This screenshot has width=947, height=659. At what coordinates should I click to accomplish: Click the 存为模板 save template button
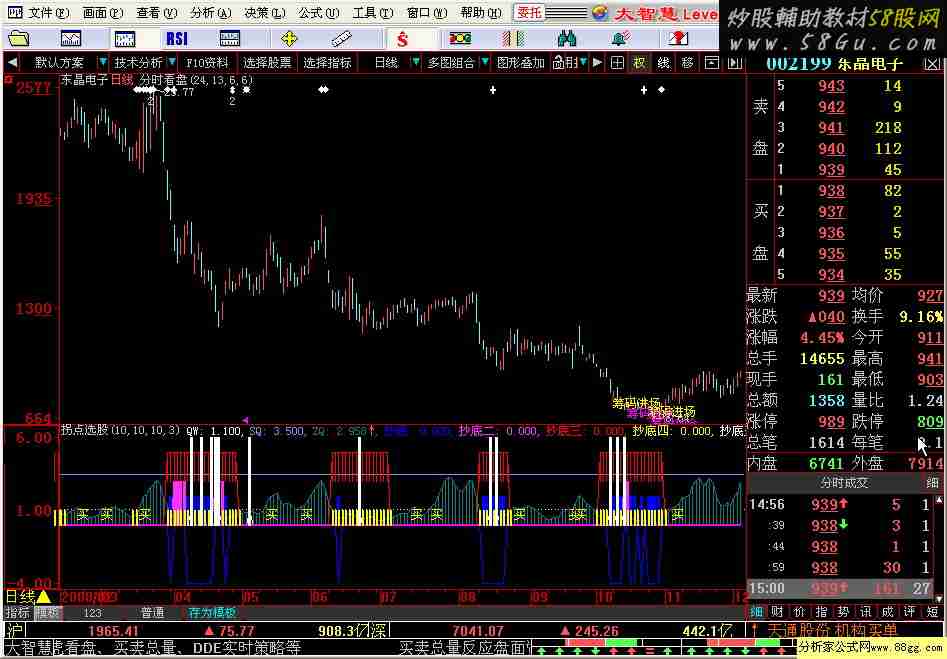point(212,612)
